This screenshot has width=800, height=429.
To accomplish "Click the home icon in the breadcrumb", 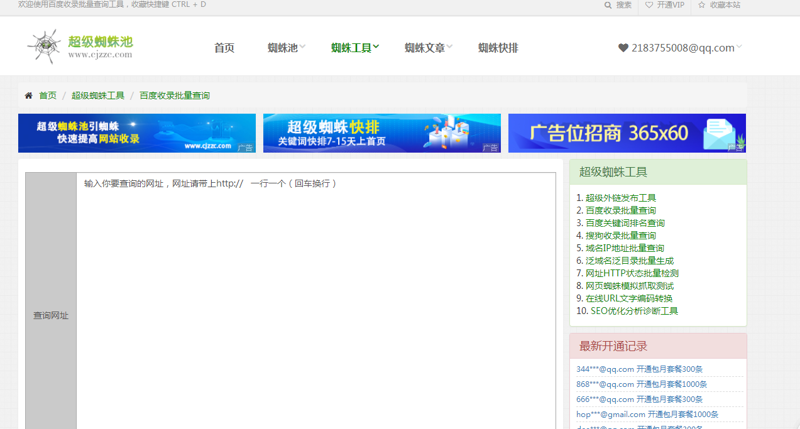I will point(29,95).
